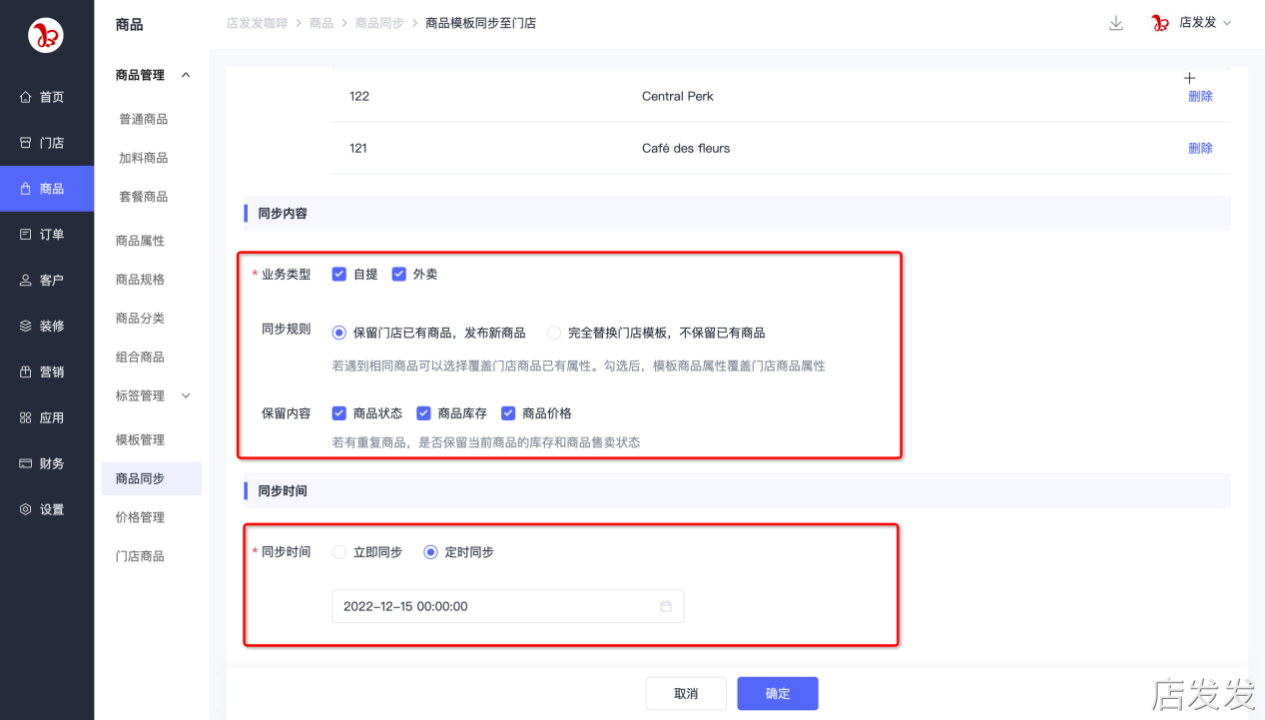The width and height of the screenshot is (1265, 720).
Task: Click the 装修 layers icon
Action: pos(26,326)
